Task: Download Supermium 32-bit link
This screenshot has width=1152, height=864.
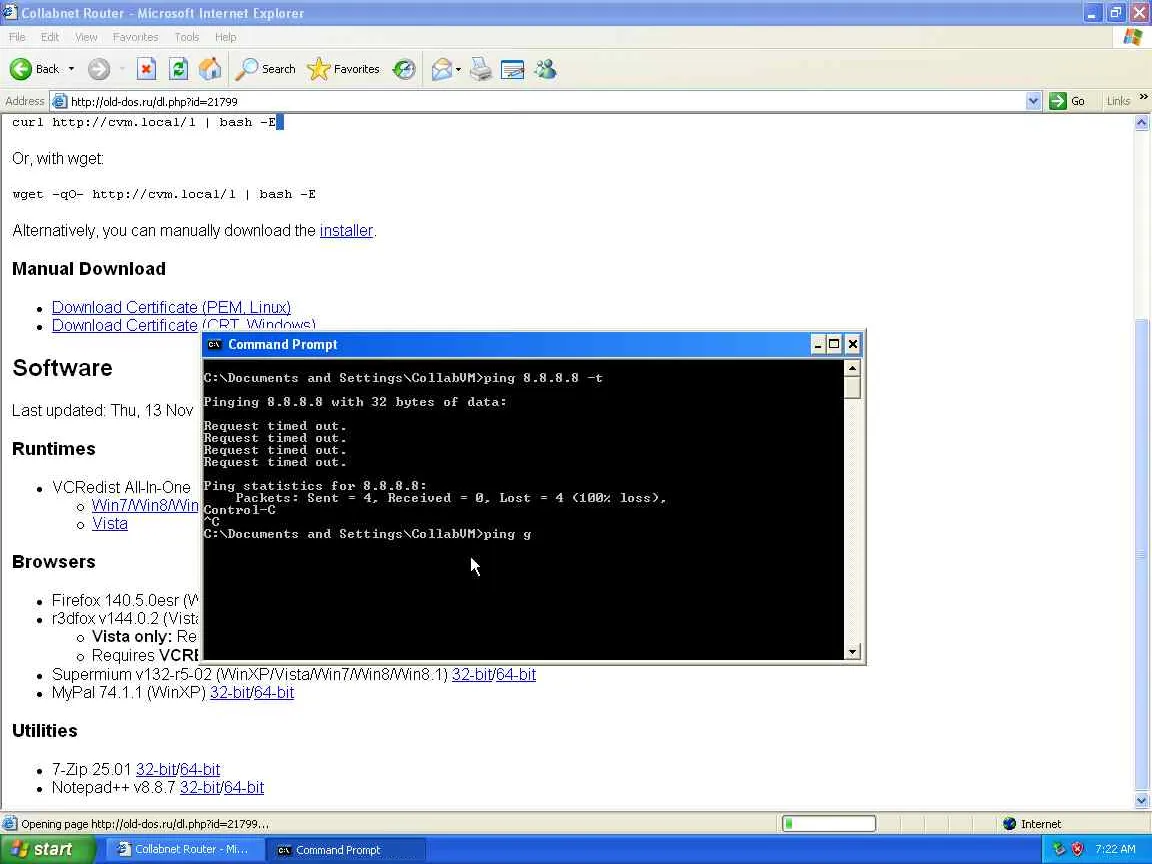Action: pos(472,674)
